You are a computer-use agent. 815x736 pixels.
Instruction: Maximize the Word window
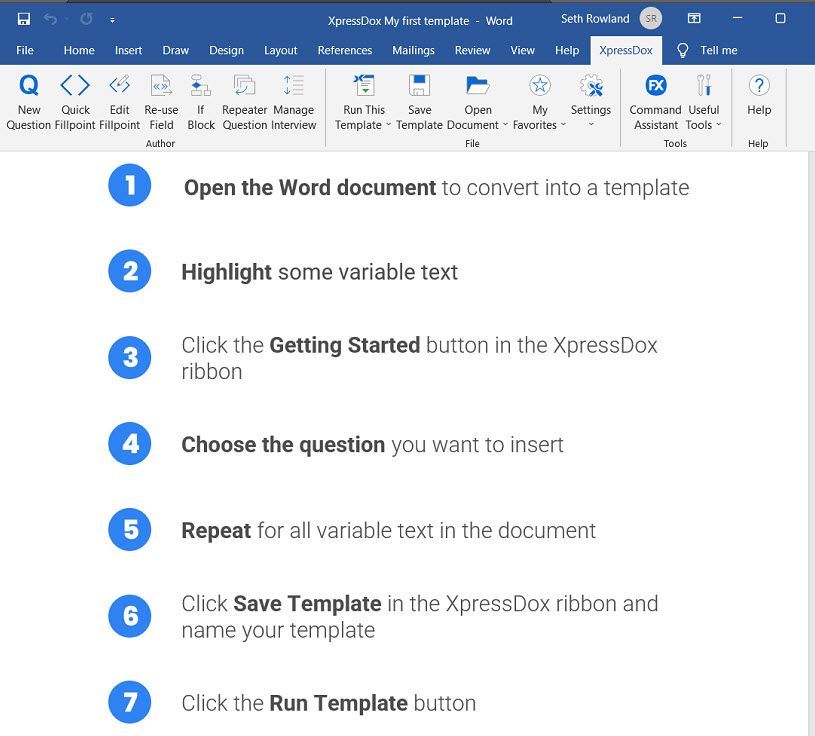click(780, 18)
